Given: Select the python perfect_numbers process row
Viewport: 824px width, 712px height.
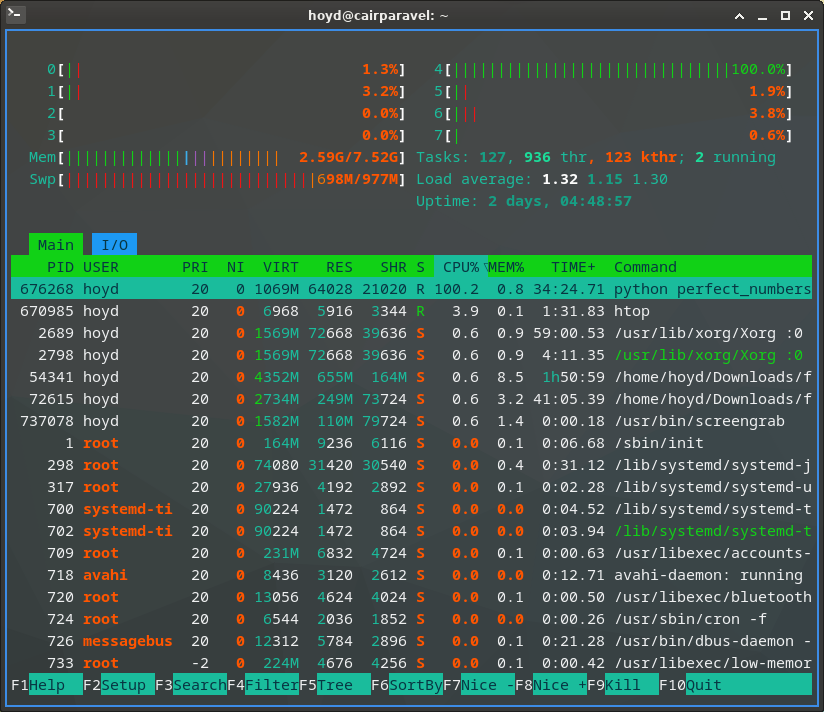Looking at the screenshot, I should coord(400,289).
